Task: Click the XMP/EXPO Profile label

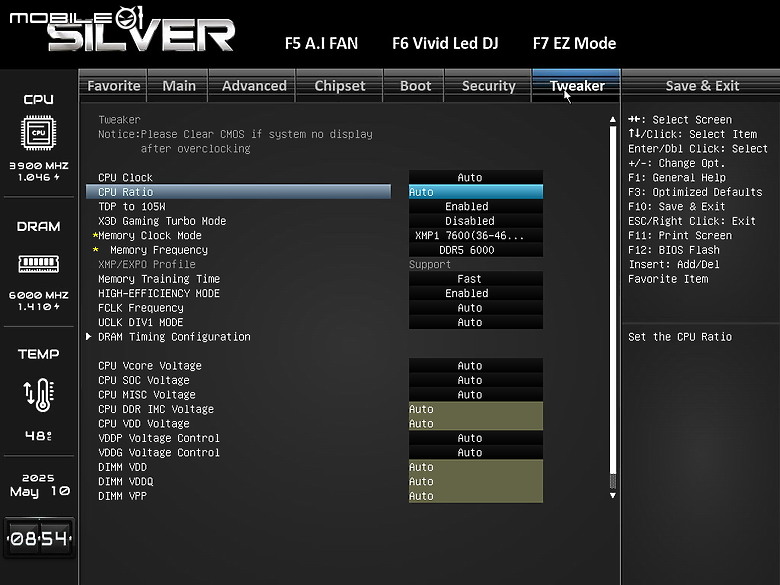Action: (147, 264)
